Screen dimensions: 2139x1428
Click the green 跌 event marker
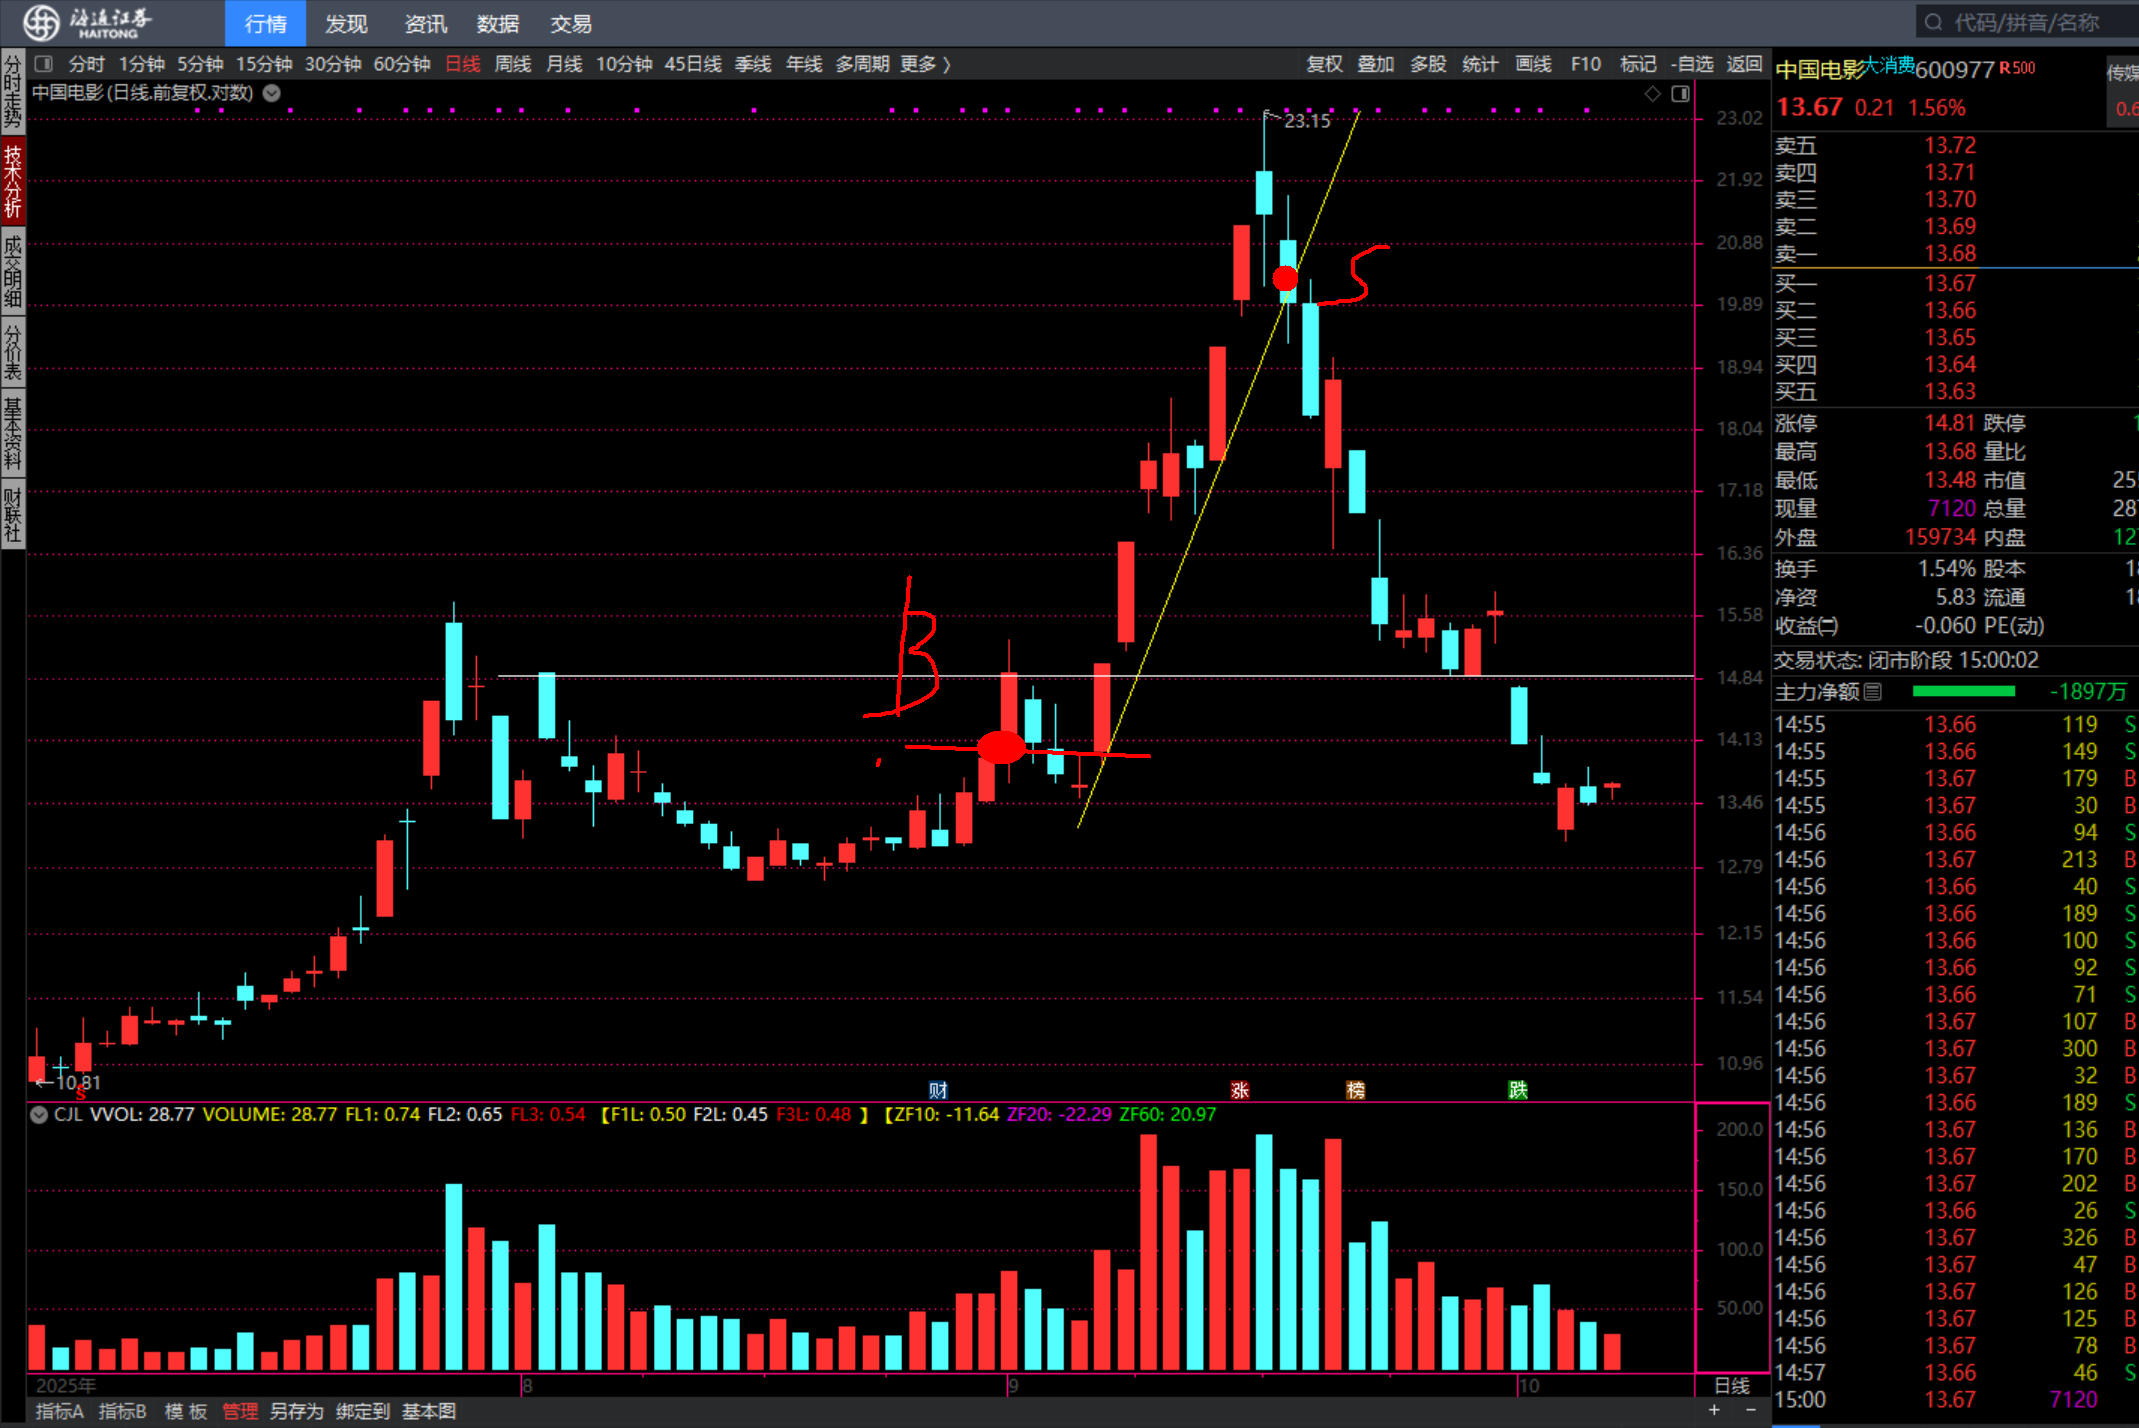coord(1518,1090)
